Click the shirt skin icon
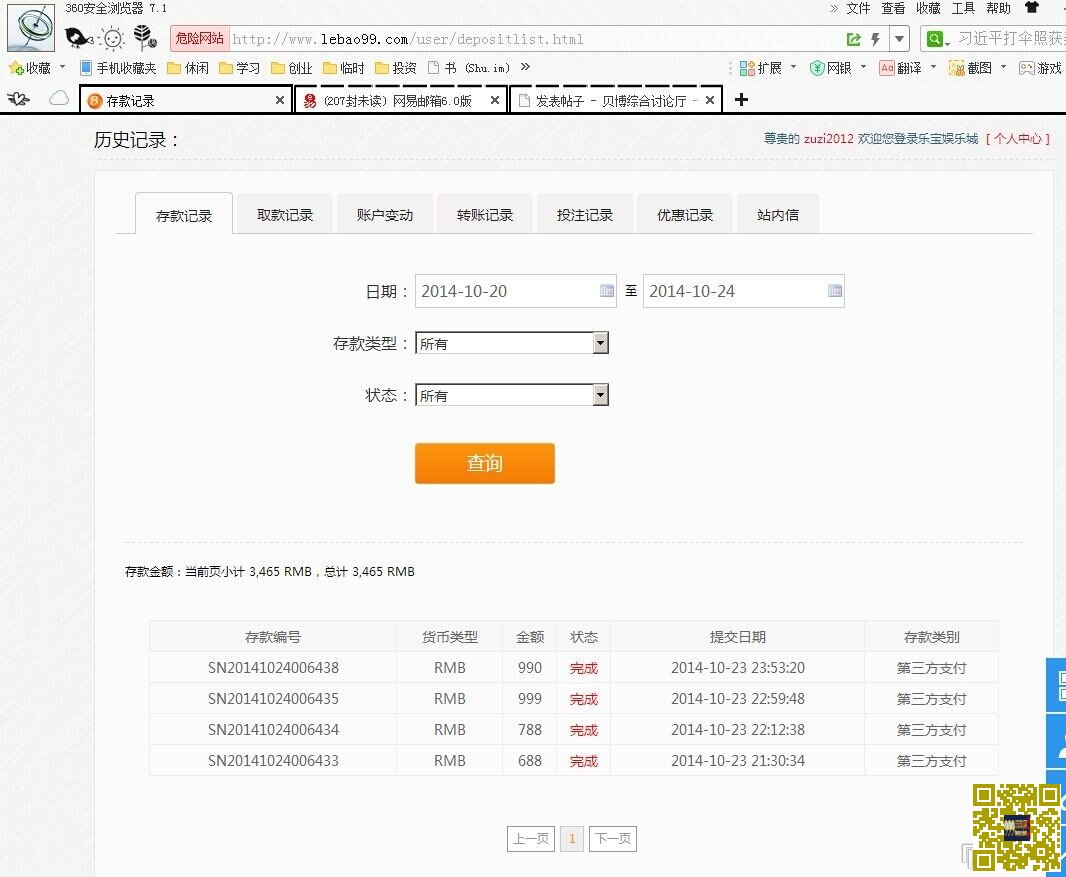This screenshot has width=1066, height=877. pos(1031,7)
